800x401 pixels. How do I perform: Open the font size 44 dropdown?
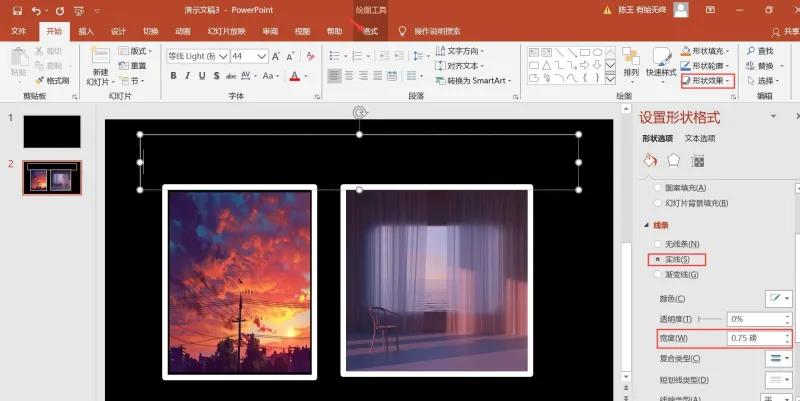(262, 56)
